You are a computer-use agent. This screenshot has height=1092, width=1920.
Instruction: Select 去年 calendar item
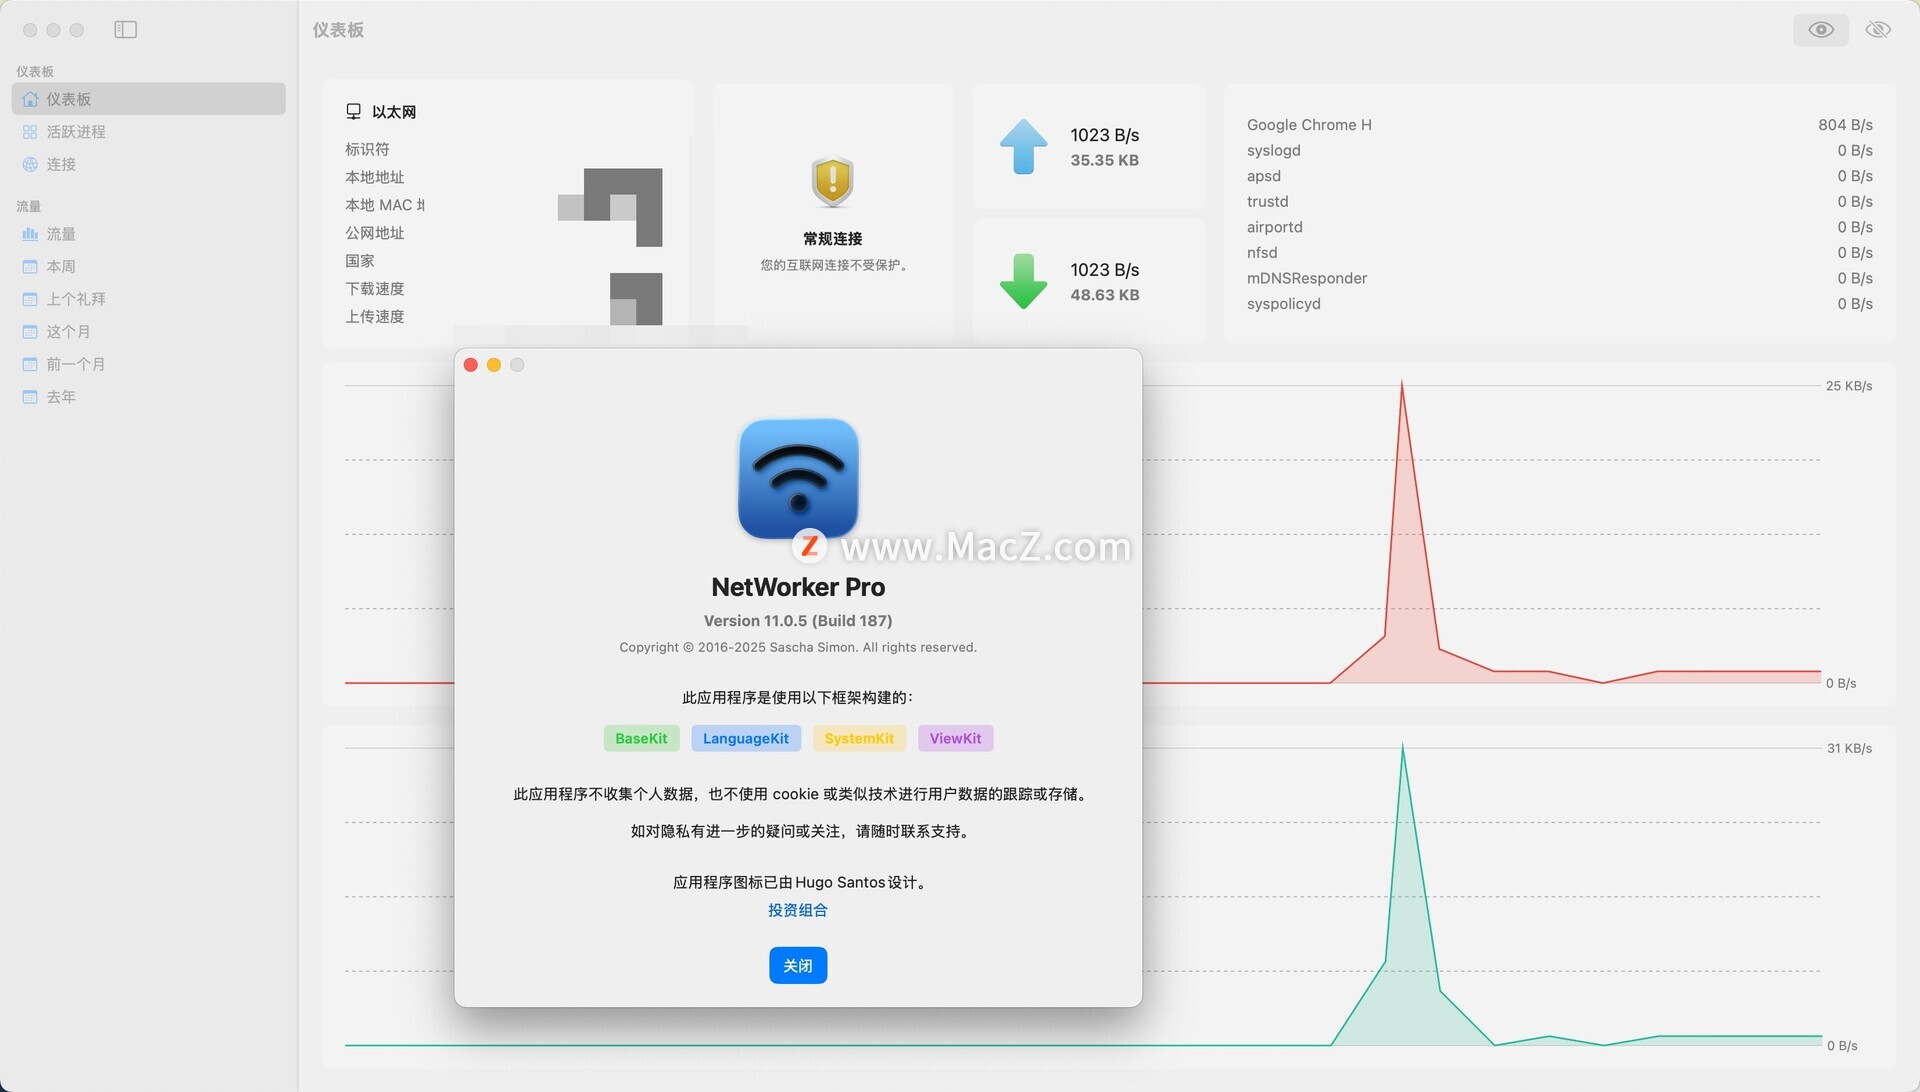coord(60,397)
